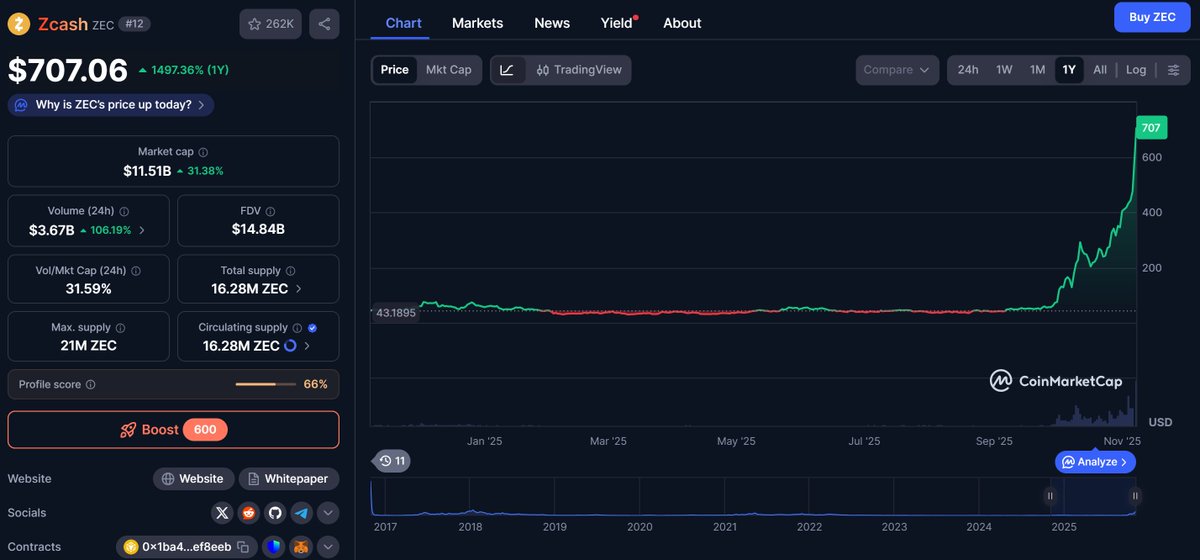The height and width of the screenshot is (560, 1200).
Task: Click the Boost 600 button
Action: [x=173, y=430]
